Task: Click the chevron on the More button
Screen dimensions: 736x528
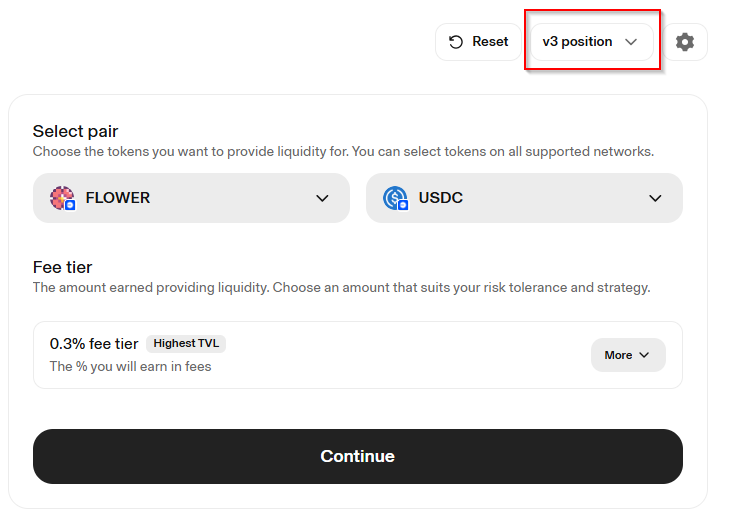Action: [644, 355]
